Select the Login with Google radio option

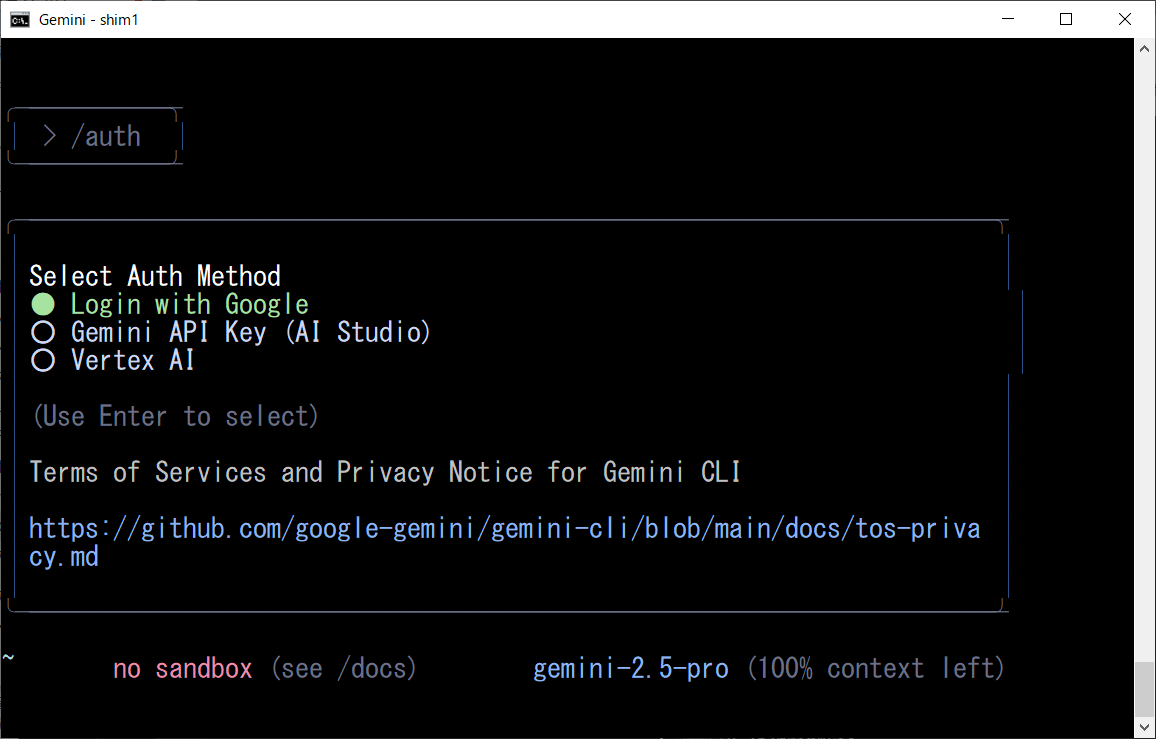pyautogui.click(x=170, y=304)
